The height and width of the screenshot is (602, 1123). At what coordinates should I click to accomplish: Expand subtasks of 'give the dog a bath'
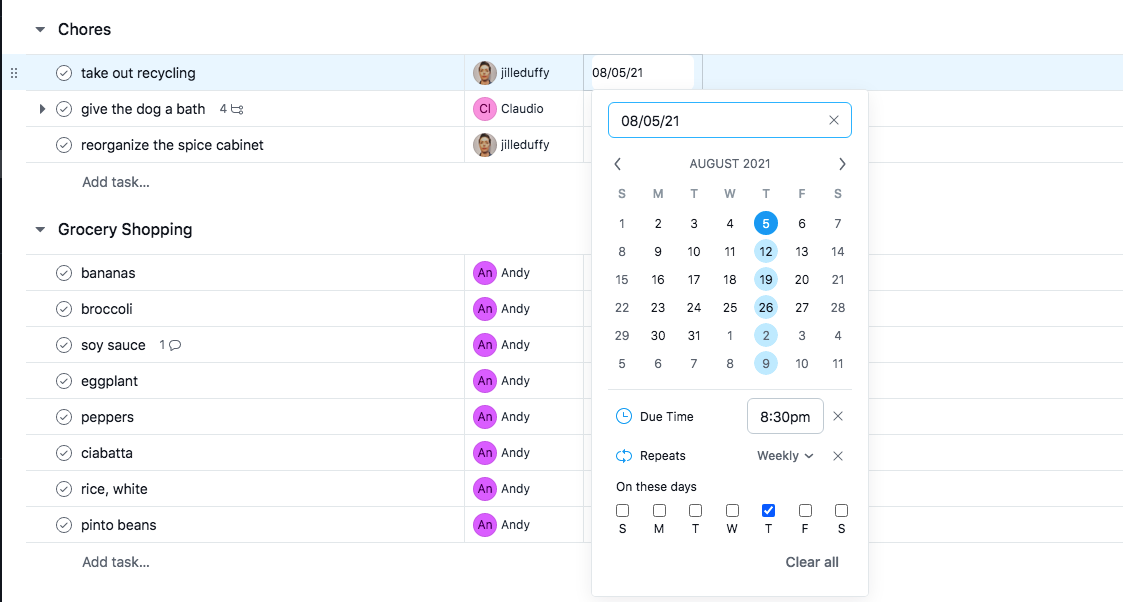pyautogui.click(x=42, y=109)
